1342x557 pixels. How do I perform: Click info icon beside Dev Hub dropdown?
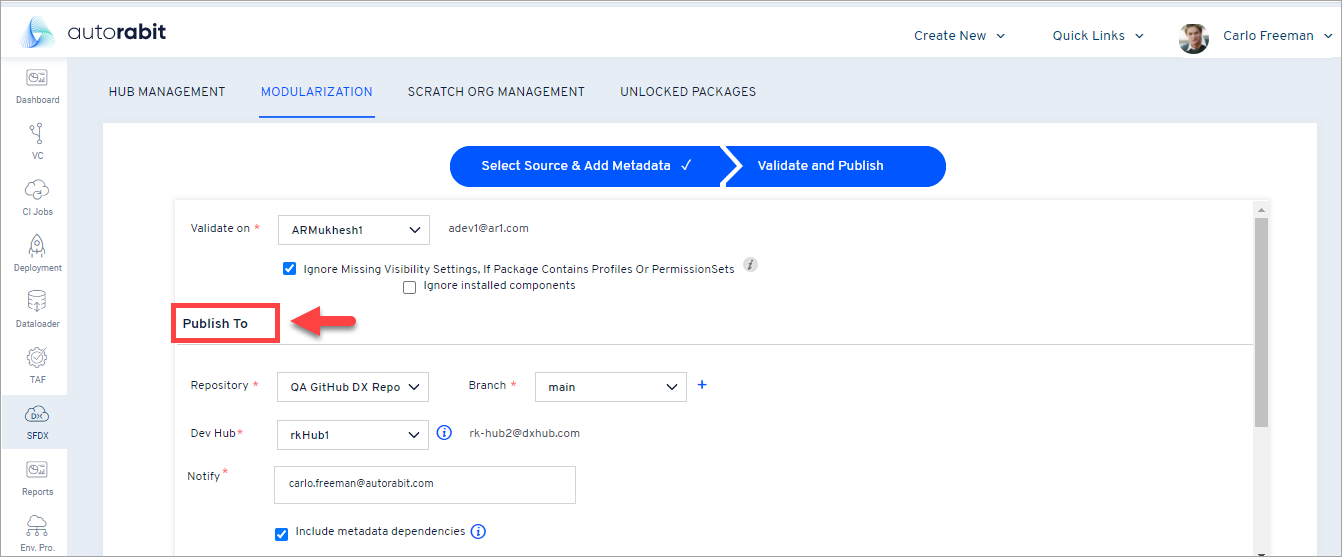(446, 434)
